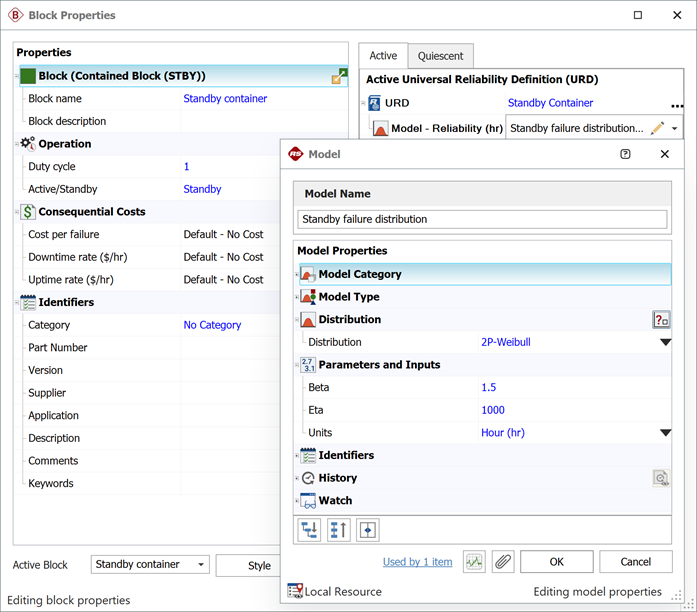Select the Active tab
697x612 pixels.
coord(383,56)
